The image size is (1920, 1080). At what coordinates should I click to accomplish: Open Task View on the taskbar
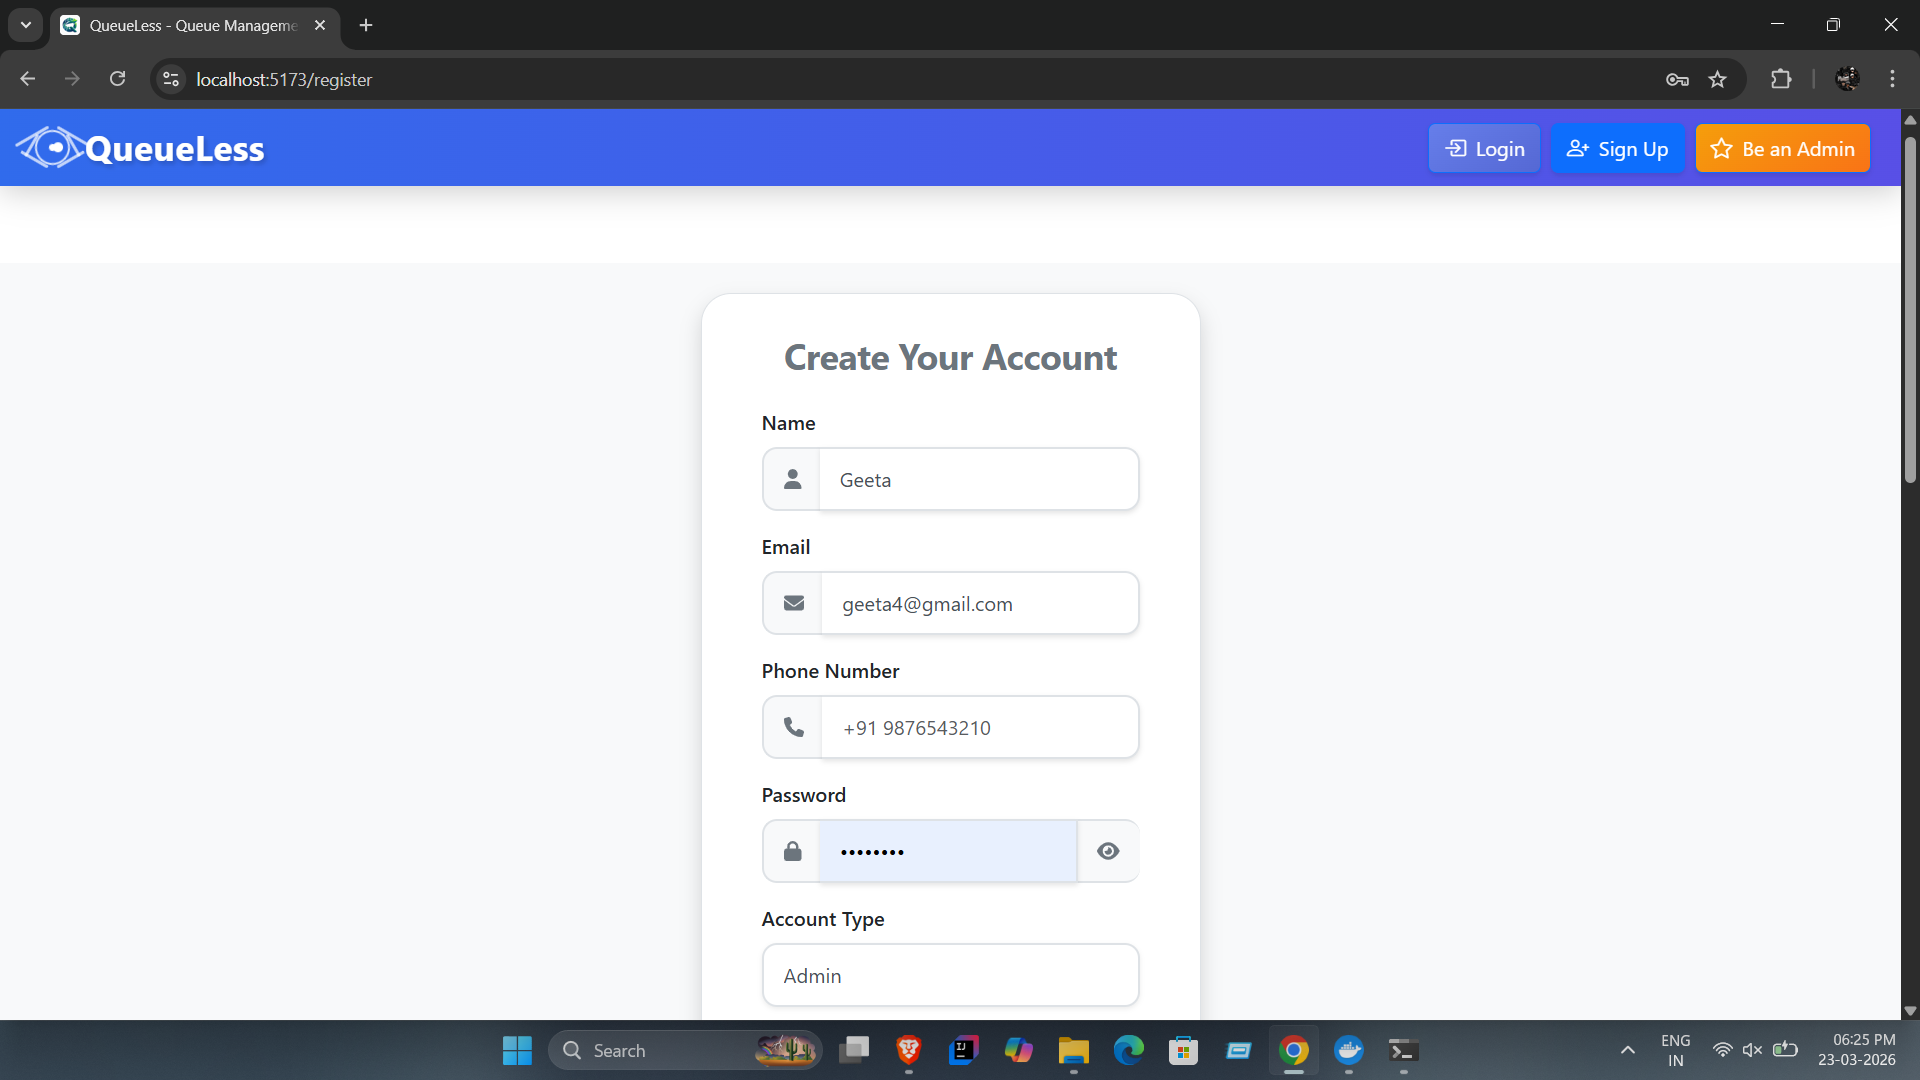854,1050
